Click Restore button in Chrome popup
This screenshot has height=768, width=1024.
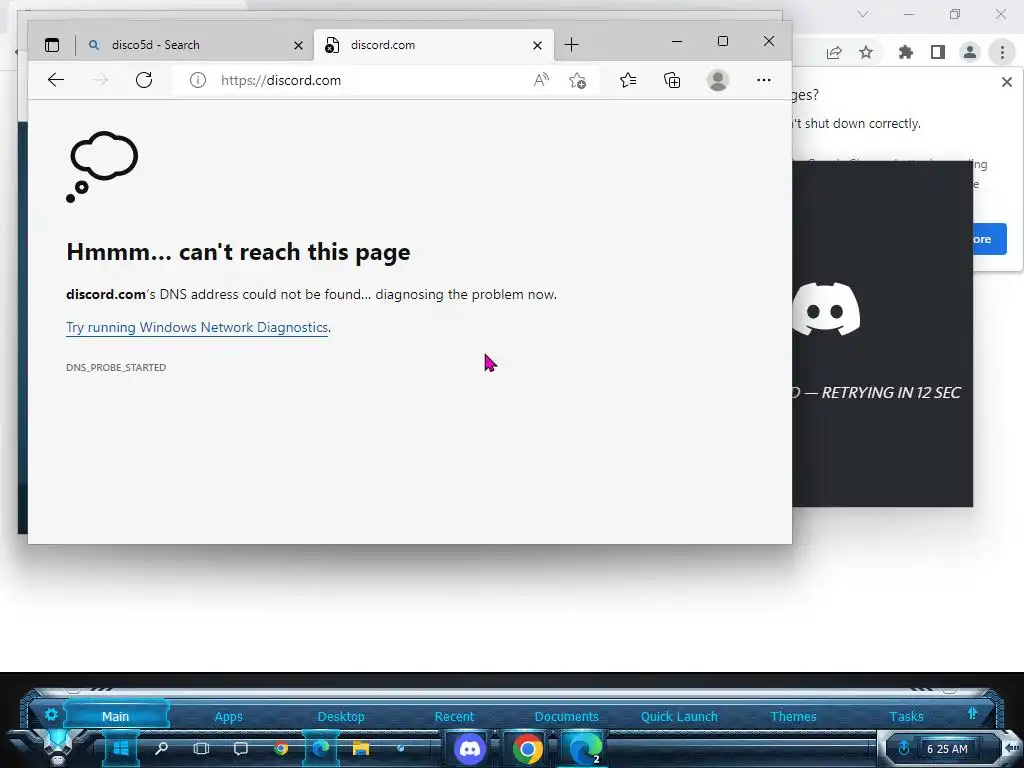989,240
